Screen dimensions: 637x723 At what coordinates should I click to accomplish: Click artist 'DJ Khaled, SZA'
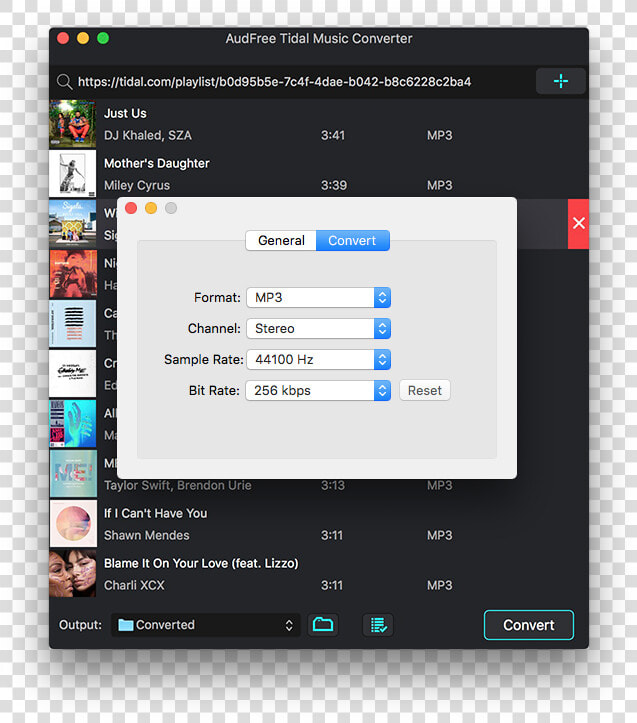(x=148, y=136)
